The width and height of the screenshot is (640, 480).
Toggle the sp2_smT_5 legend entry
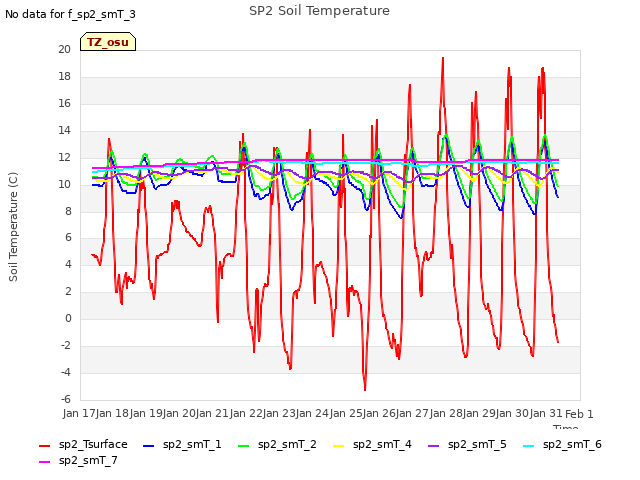pyautogui.click(x=467, y=444)
